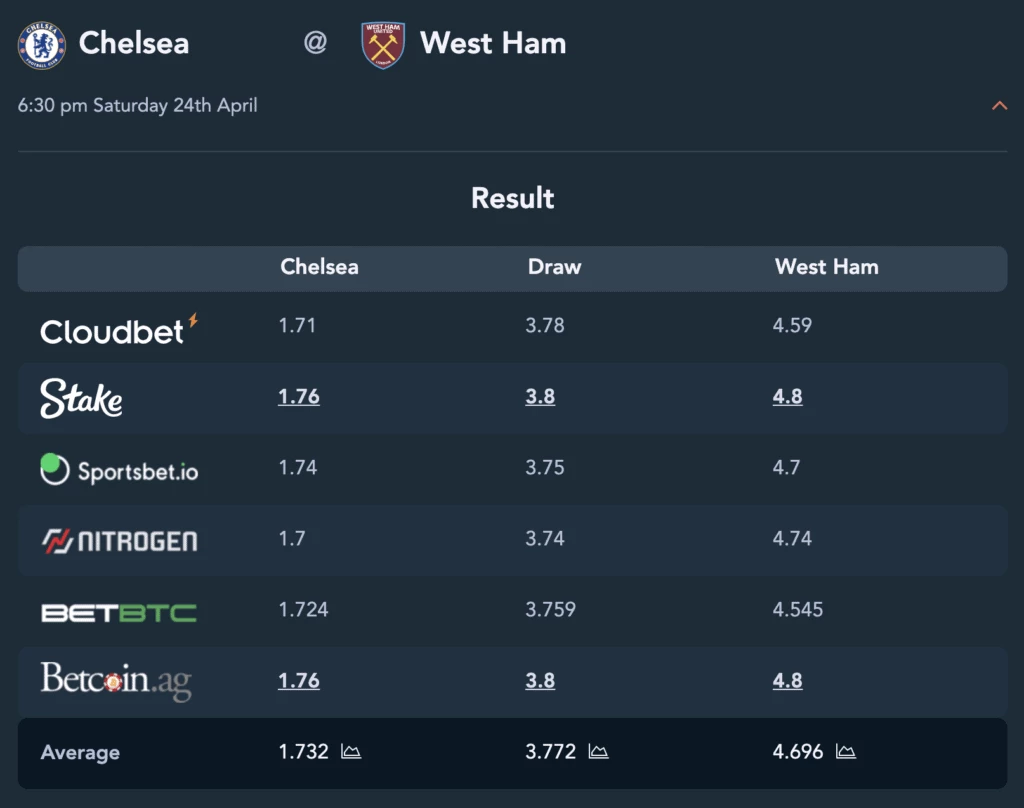Click the West Ham club crest icon
Screen dimensions: 1024x808
pyautogui.click(x=383, y=44)
